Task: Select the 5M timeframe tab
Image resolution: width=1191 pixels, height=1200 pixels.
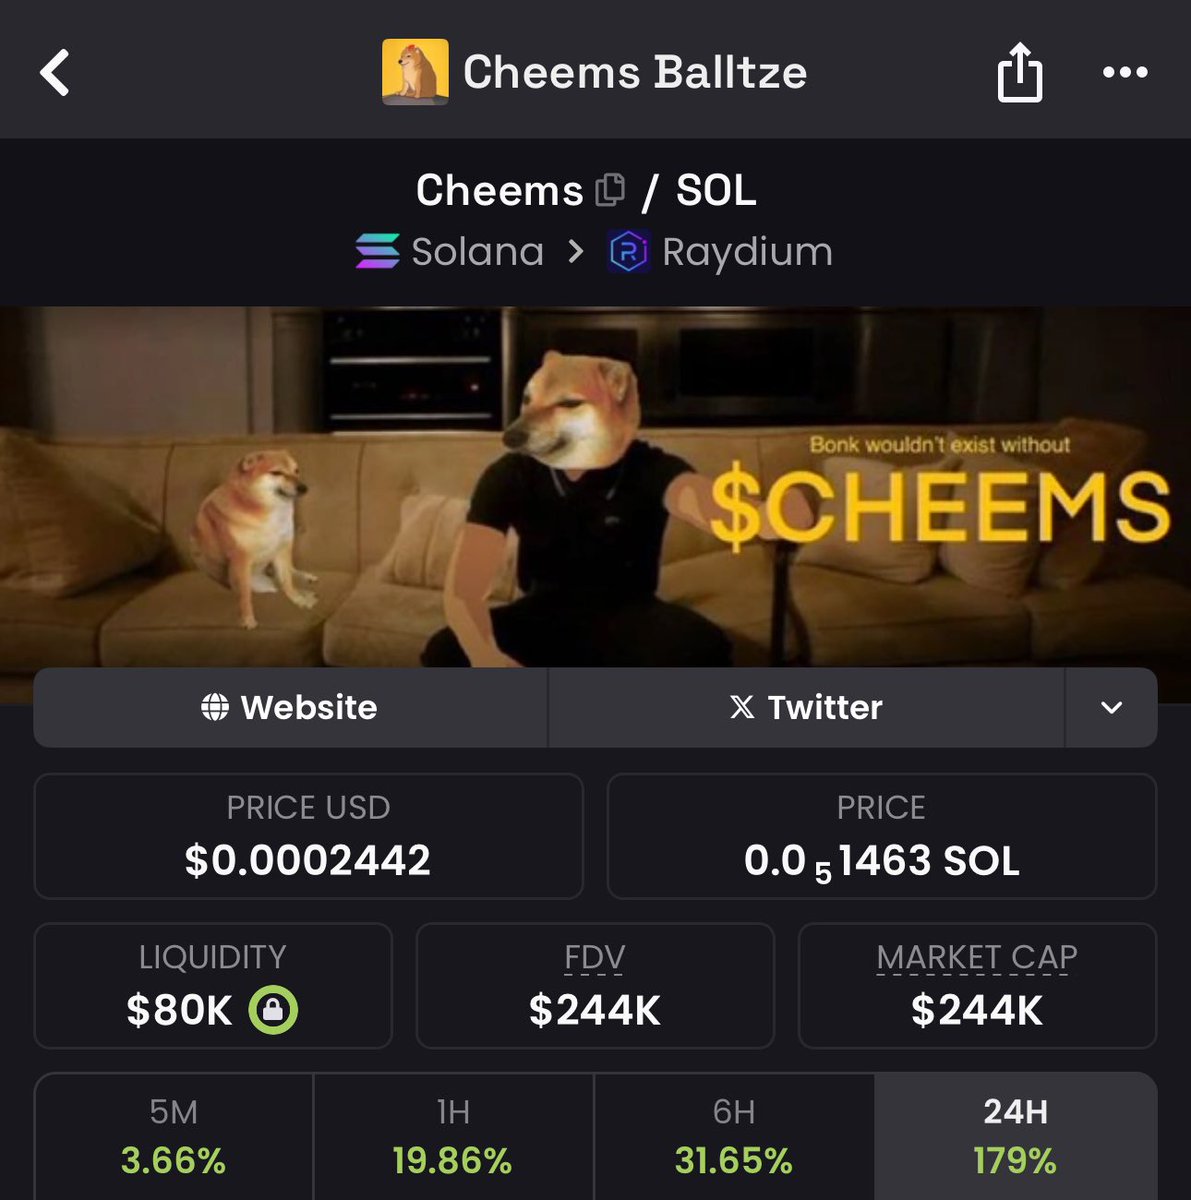Action: pyautogui.click(x=174, y=1137)
